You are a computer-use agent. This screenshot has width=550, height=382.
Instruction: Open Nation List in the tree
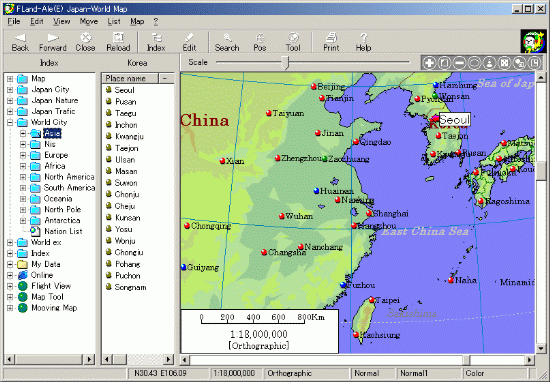pyautogui.click(x=63, y=231)
